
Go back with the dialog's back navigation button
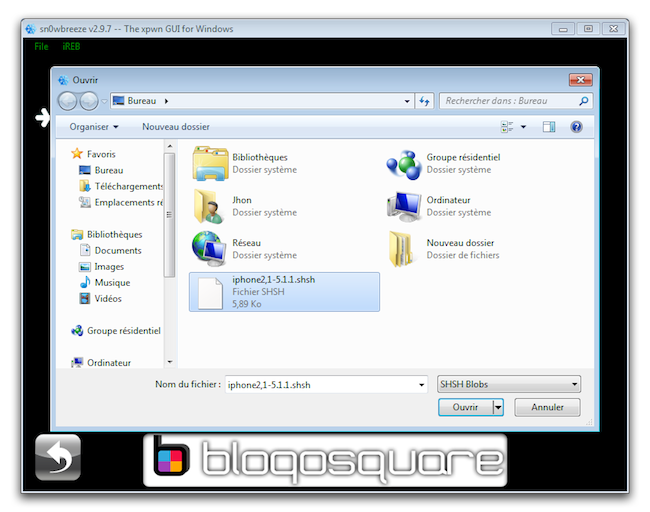(67, 101)
